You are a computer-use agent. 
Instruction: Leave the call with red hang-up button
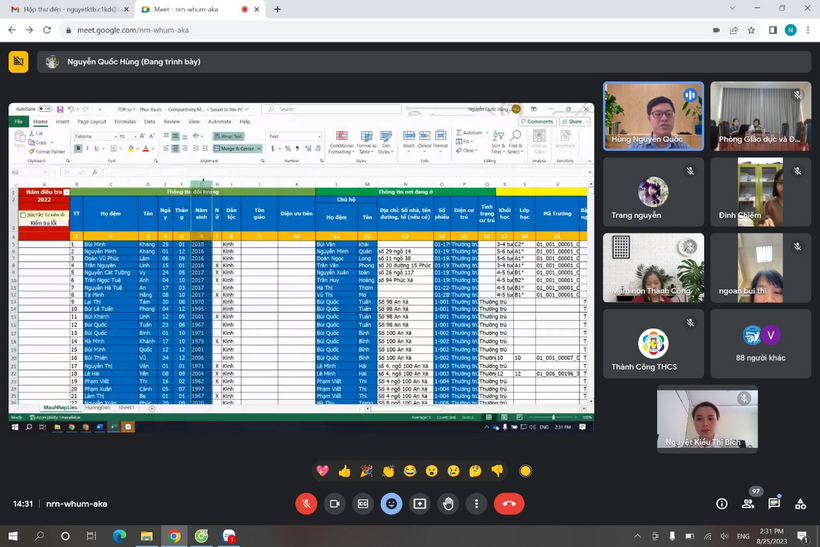tap(509, 504)
